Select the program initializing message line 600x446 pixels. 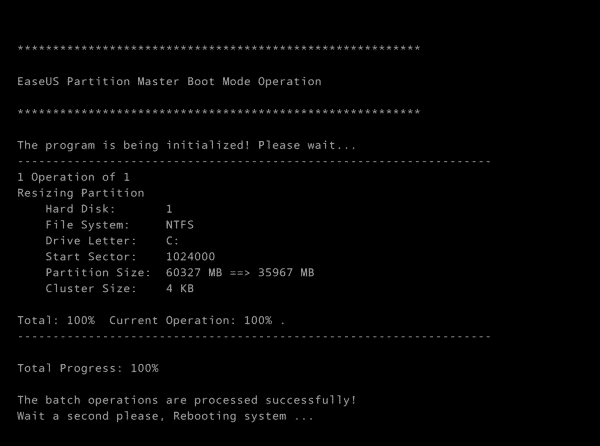(x=187, y=145)
